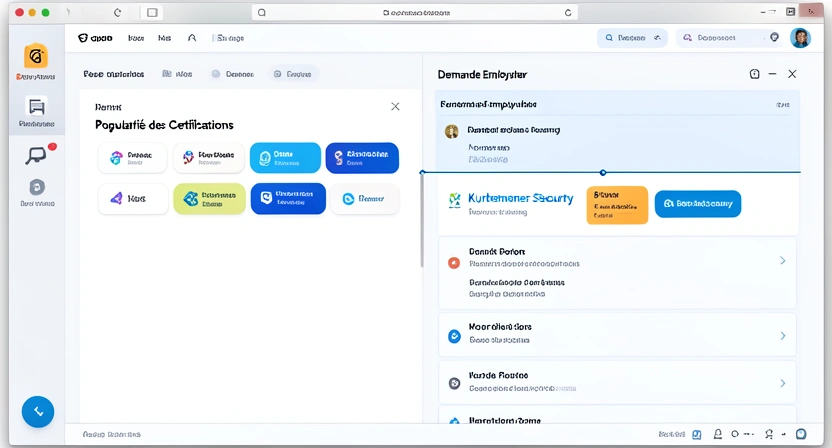832x448 pixels.
Task: Click the light blue certification tile in top row
Action: coord(285,158)
